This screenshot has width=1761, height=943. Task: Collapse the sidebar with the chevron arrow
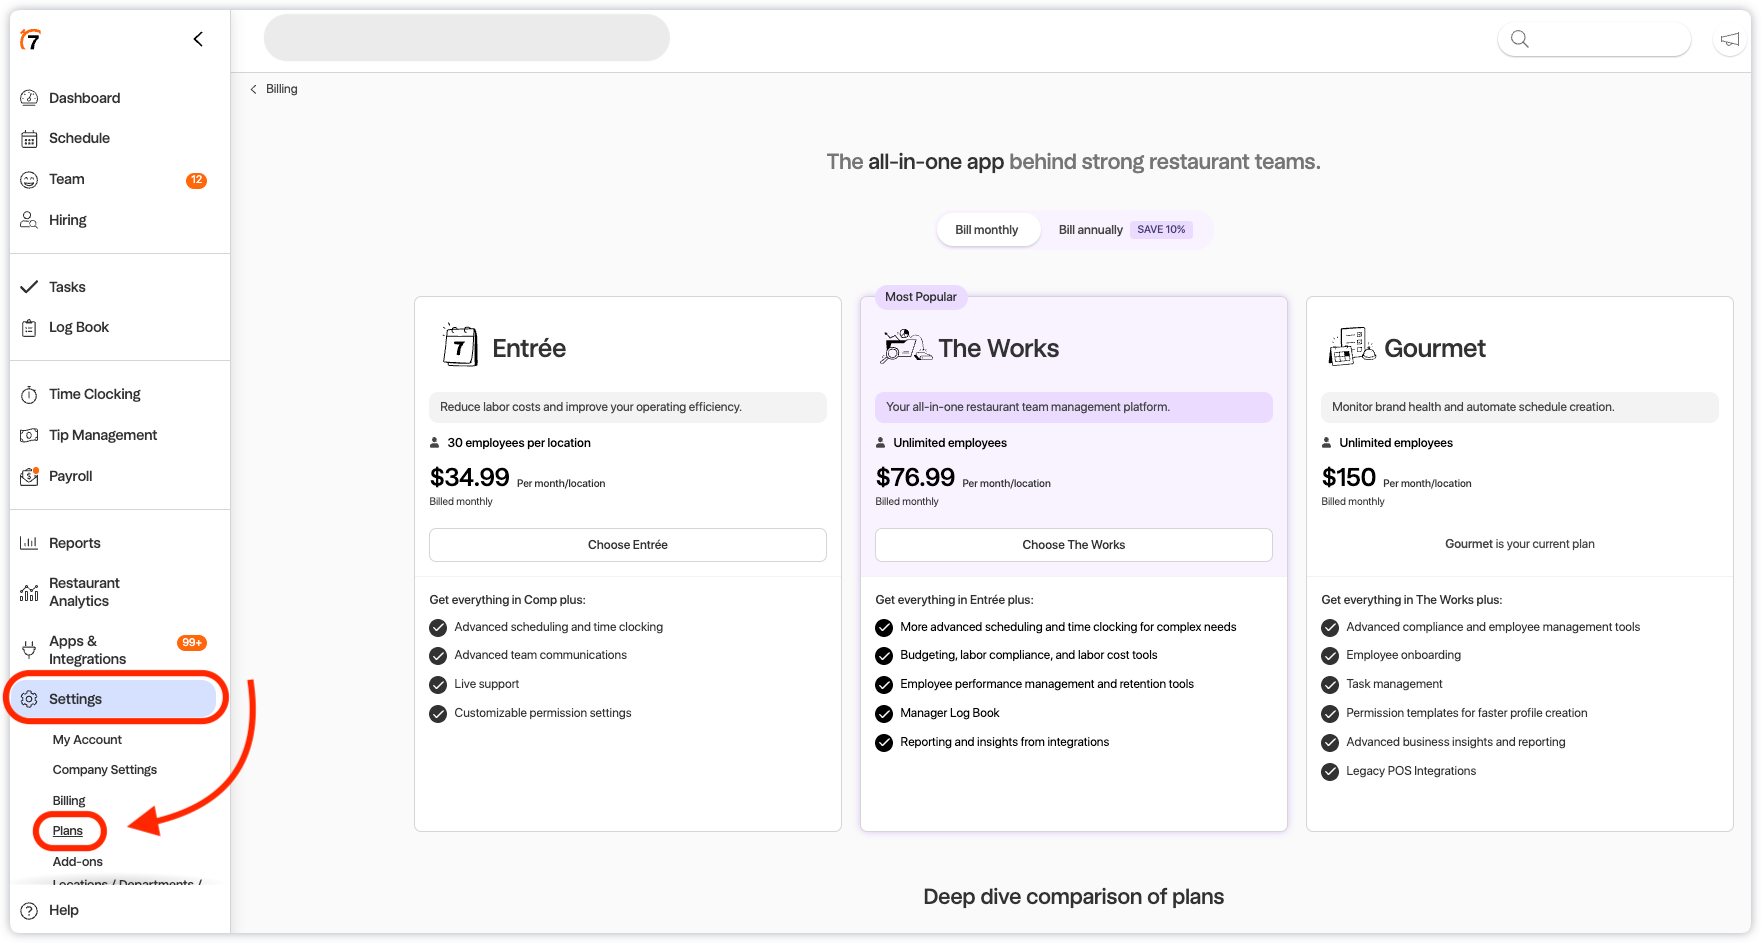pyautogui.click(x=198, y=39)
